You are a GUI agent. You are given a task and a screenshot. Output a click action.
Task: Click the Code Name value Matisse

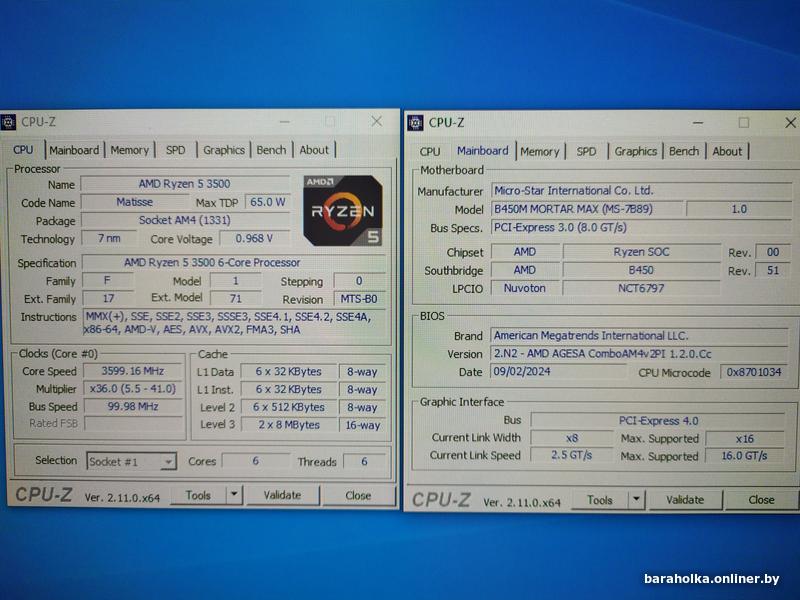pos(134,202)
